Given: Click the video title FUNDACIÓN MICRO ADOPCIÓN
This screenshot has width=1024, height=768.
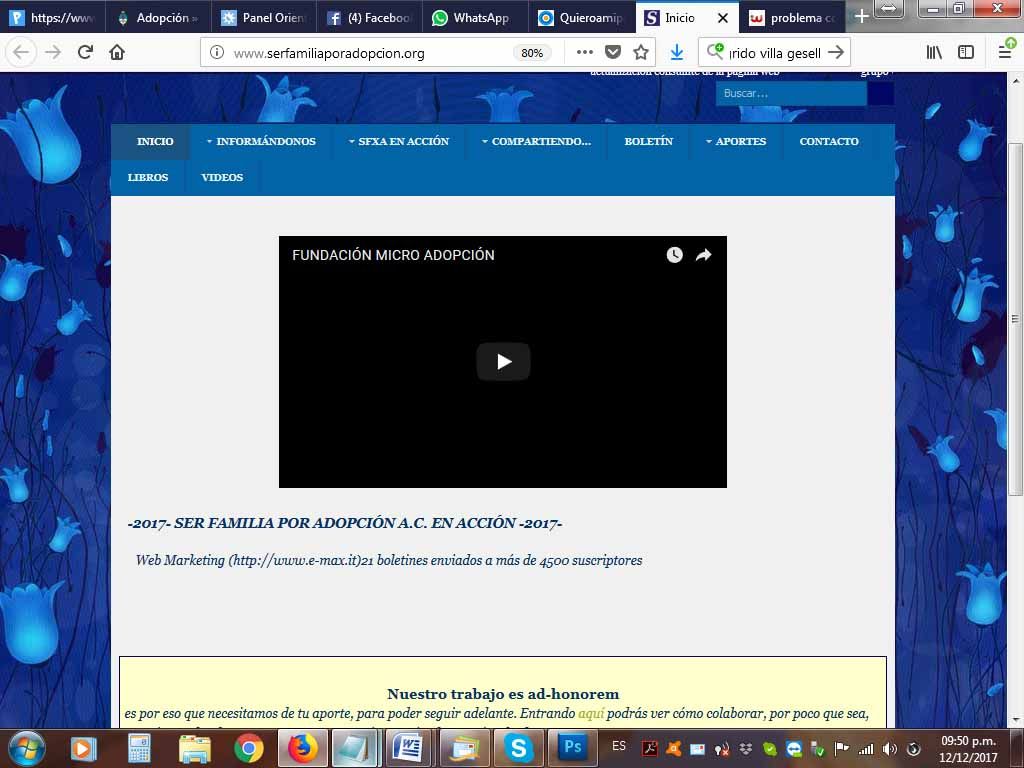Looking at the screenshot, I should [393, 255].
